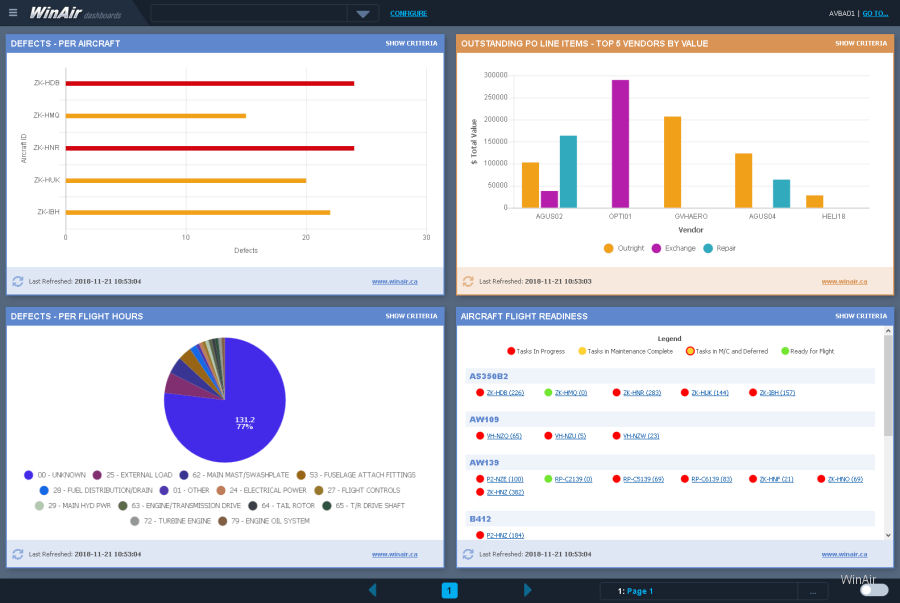Select page 1 indicator in pager
The image size is (900, 603).
point(450,590)
